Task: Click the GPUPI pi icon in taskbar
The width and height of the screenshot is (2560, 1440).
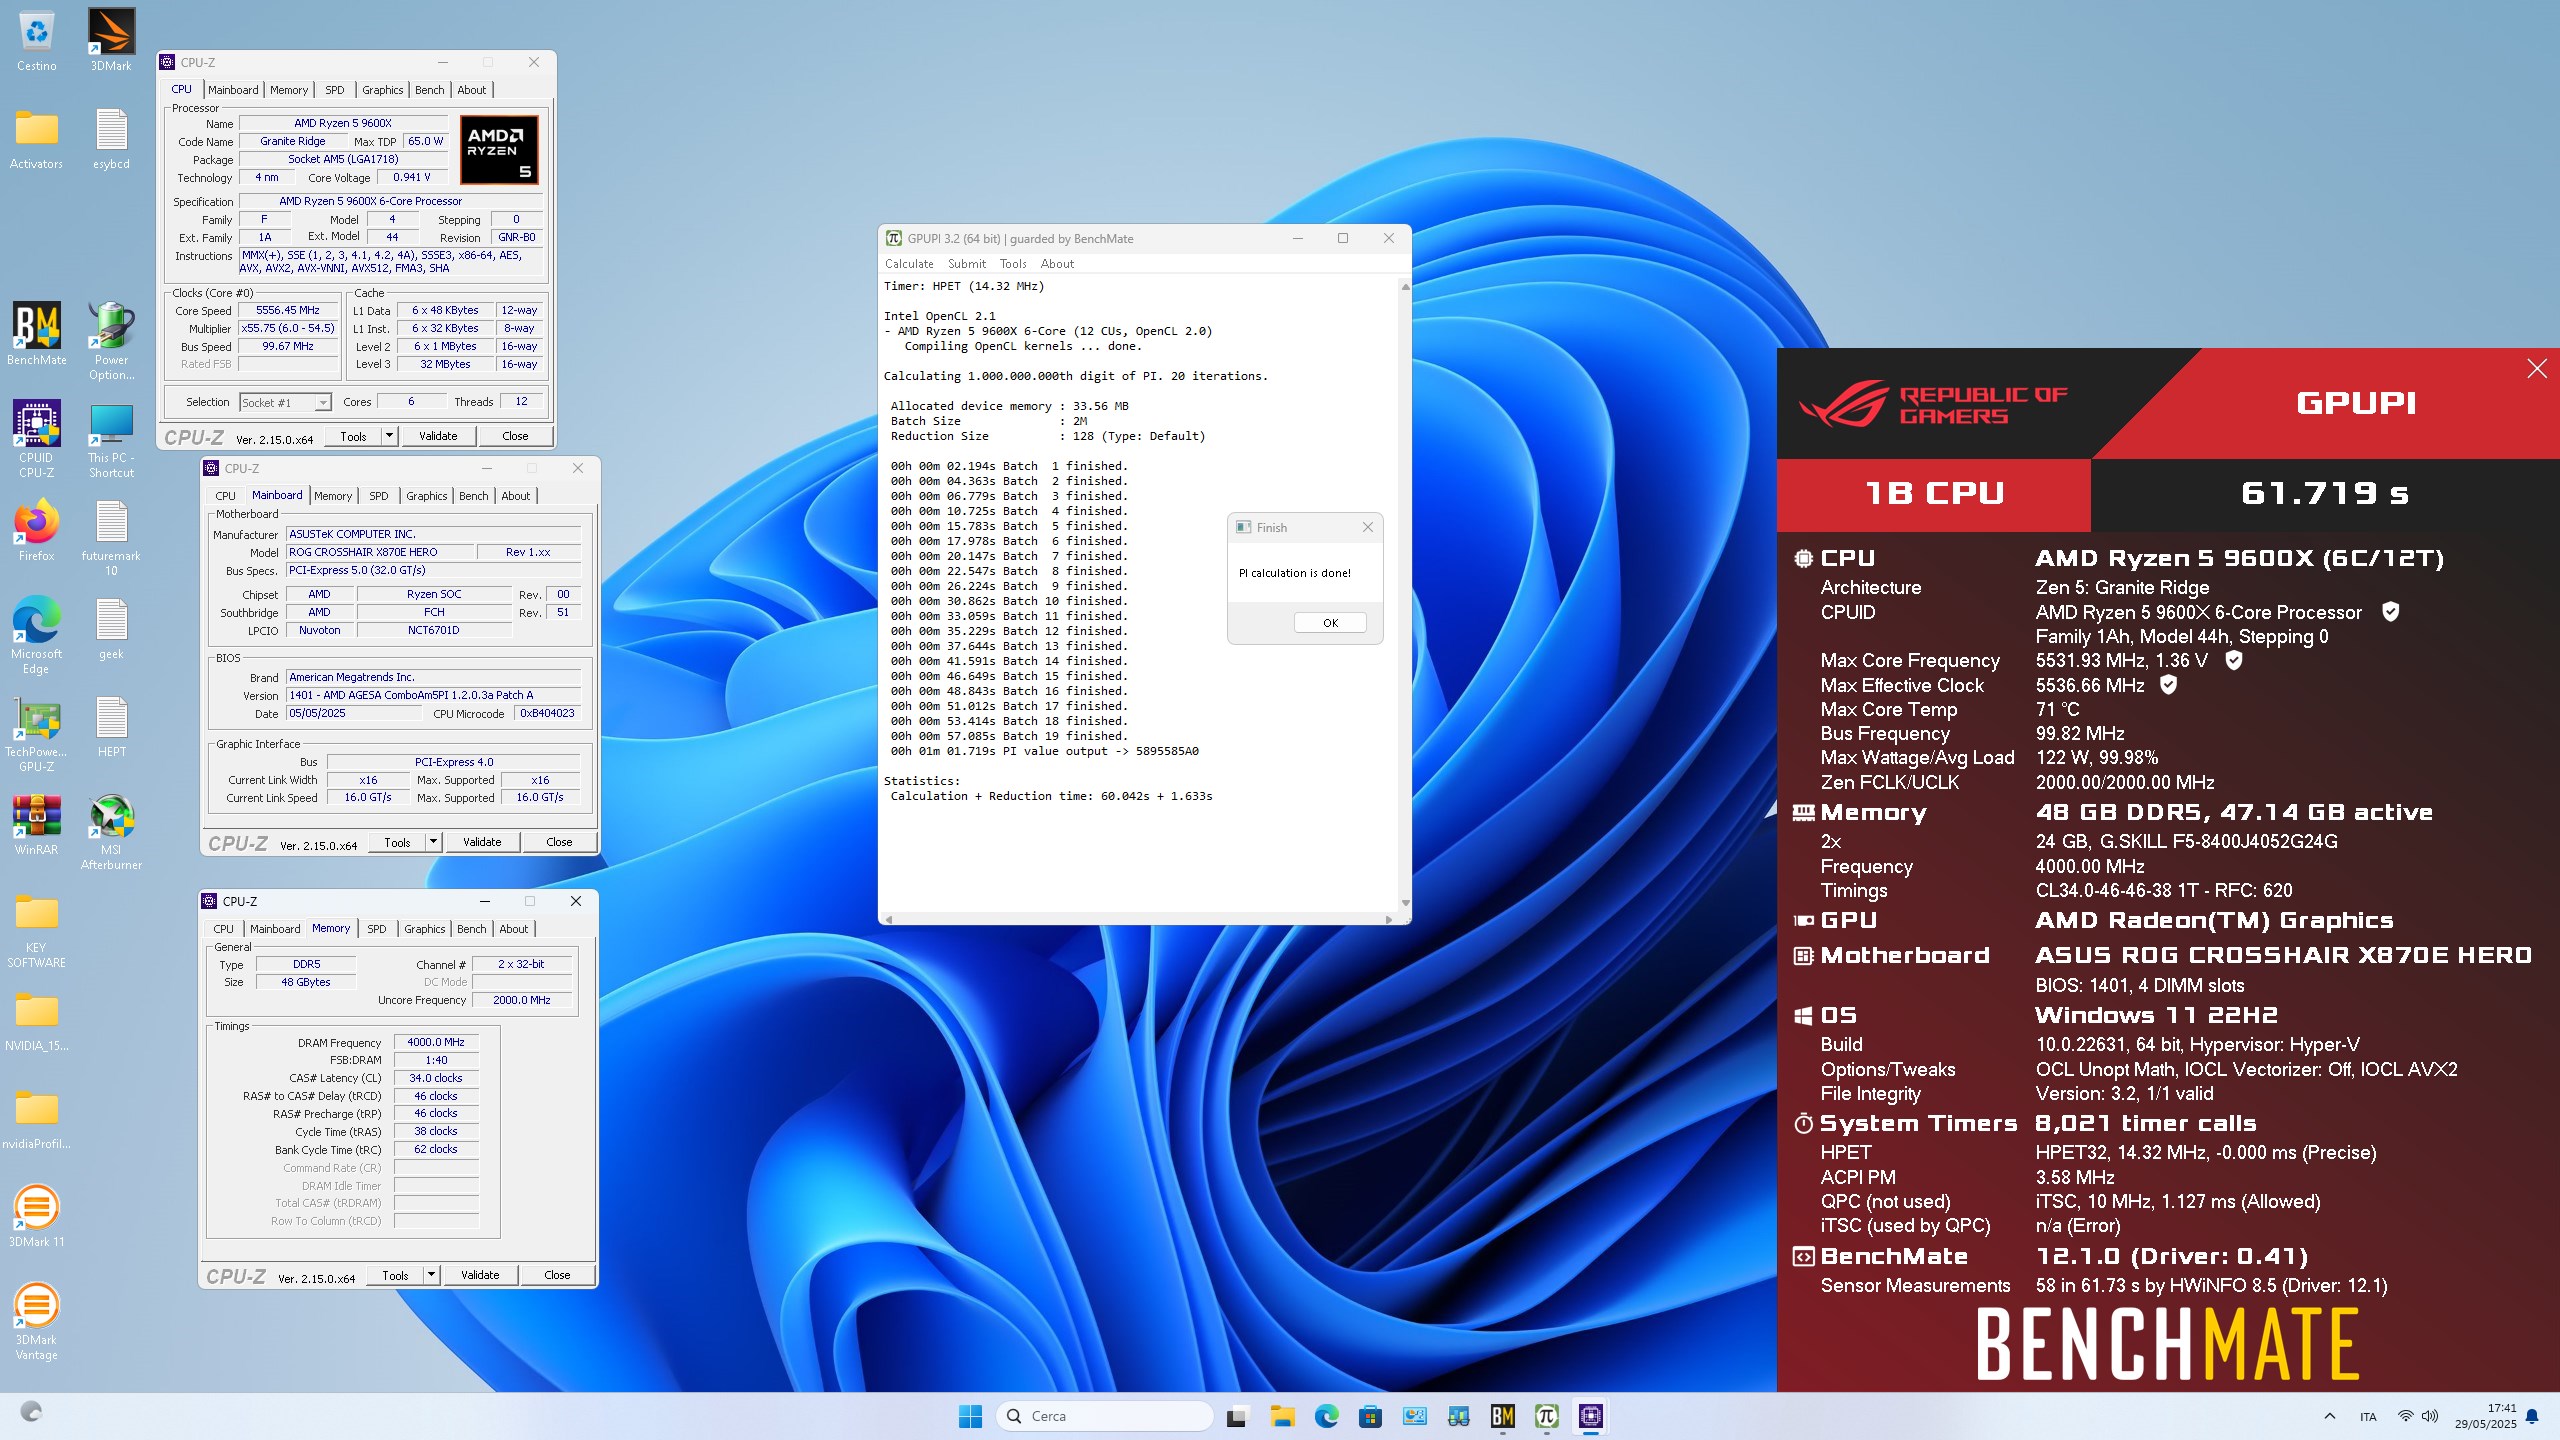Action: pyautogui.click(x=1546, y=1416)
